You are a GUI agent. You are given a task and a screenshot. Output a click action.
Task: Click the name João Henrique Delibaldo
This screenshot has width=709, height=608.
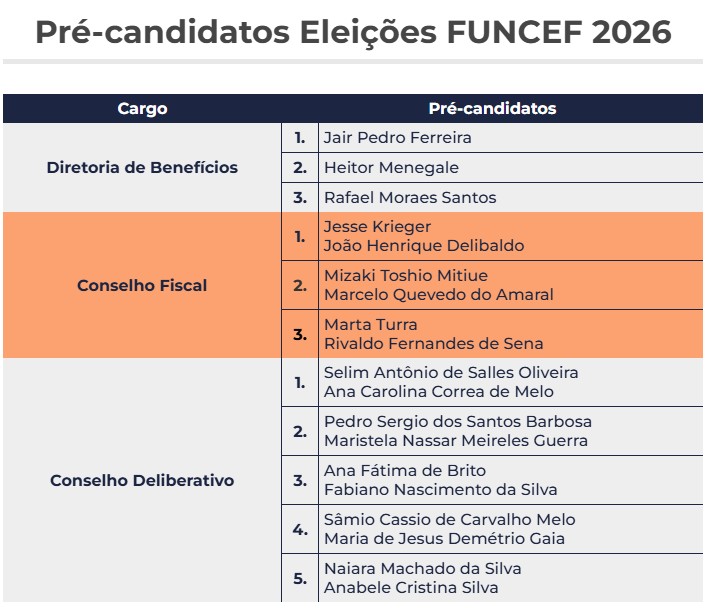(x=424, y=245)
